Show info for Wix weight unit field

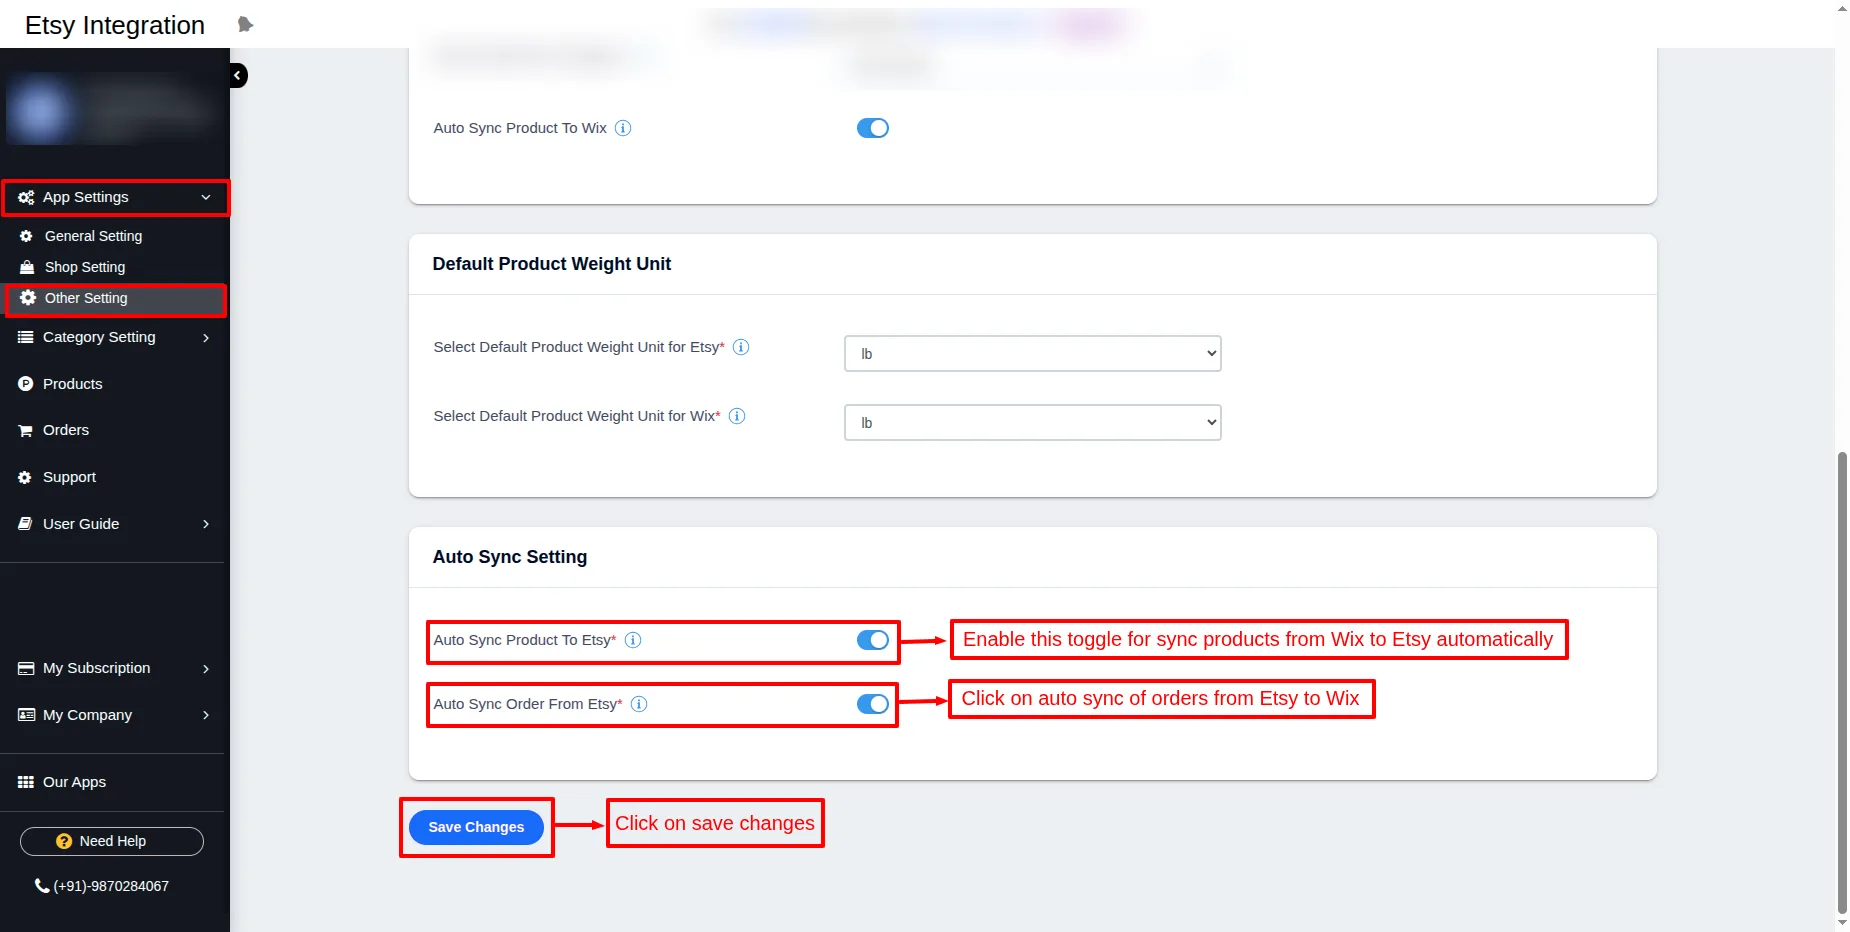737,416
